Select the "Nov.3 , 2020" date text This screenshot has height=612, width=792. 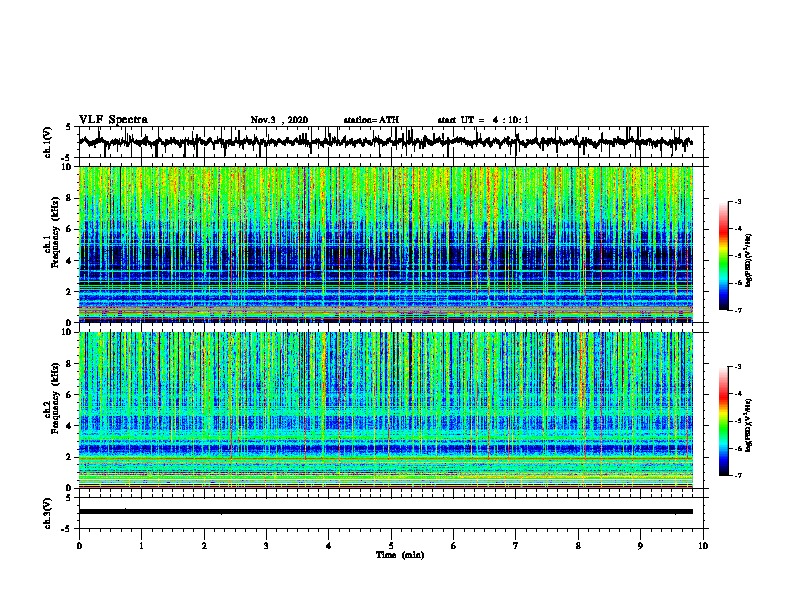tap(279, 120)
